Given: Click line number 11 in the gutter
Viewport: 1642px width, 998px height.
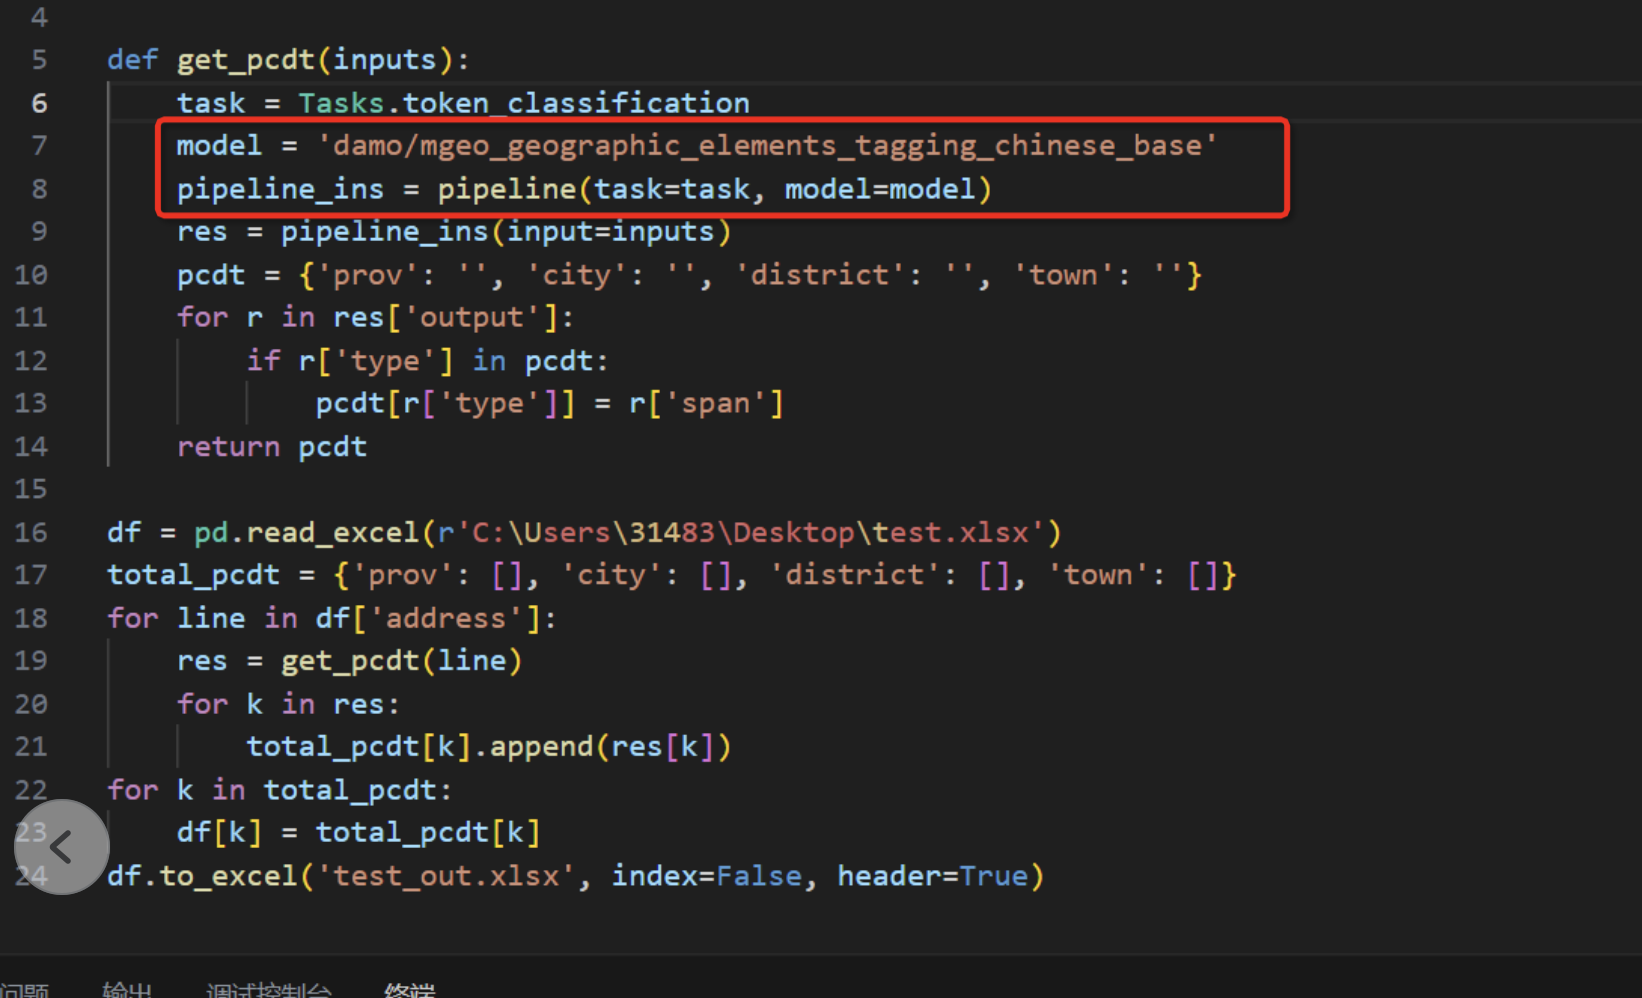Looking at the screenshot, I should [x=31, y=318].
